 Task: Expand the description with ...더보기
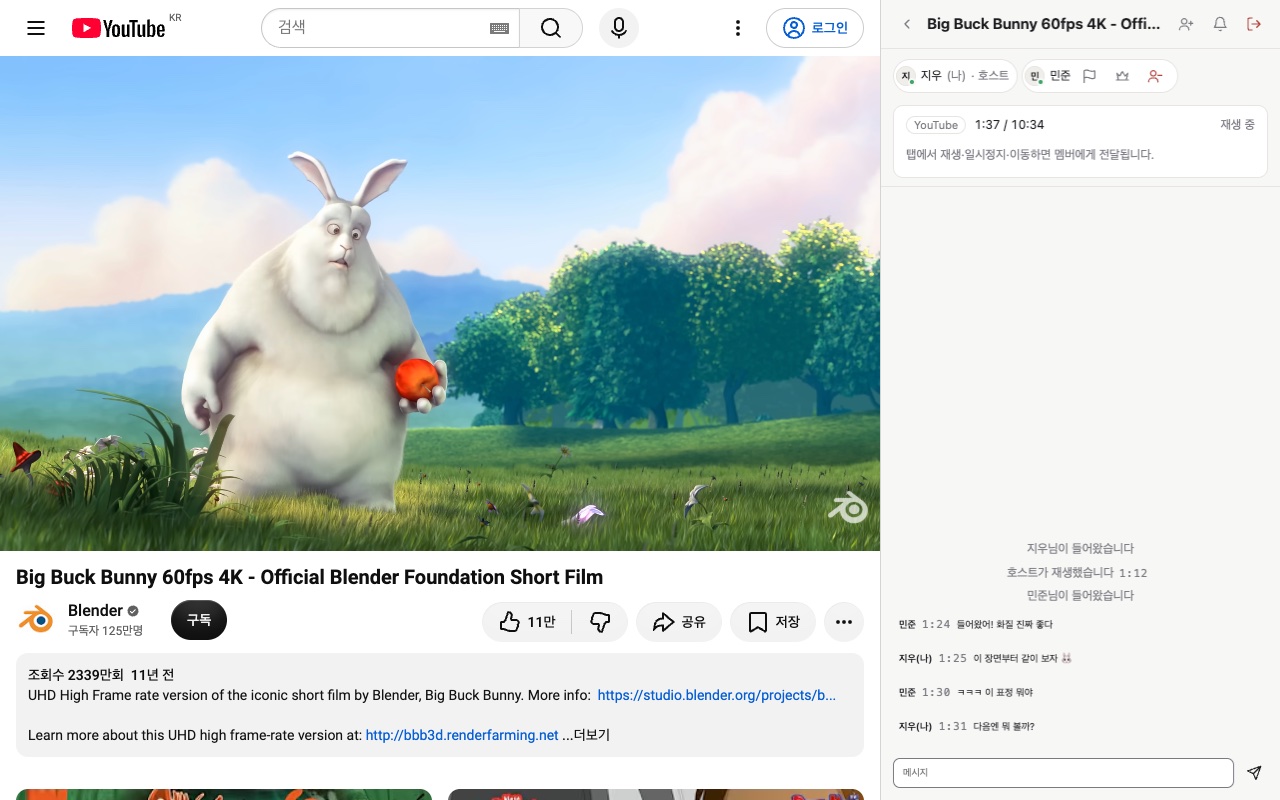click(586, 735)
